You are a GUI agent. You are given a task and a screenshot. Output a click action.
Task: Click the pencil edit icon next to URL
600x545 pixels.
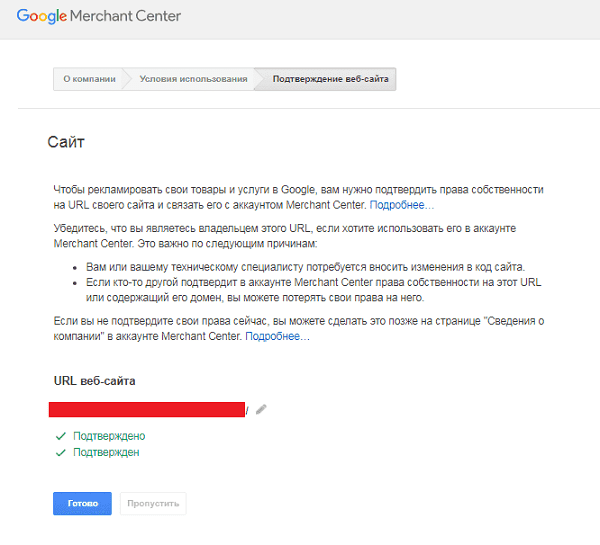click(261, 410)
